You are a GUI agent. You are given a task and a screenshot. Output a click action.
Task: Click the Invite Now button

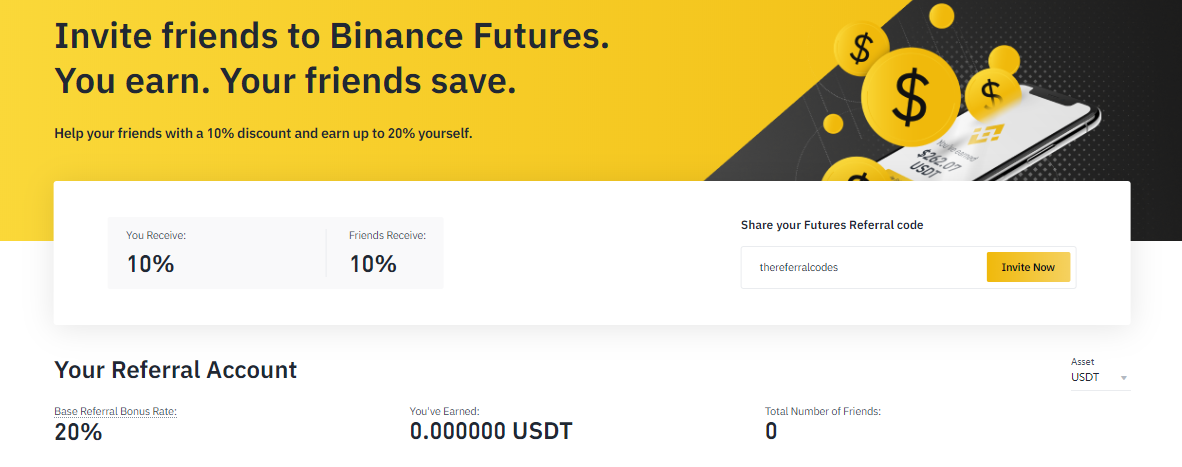[1028, 267]
